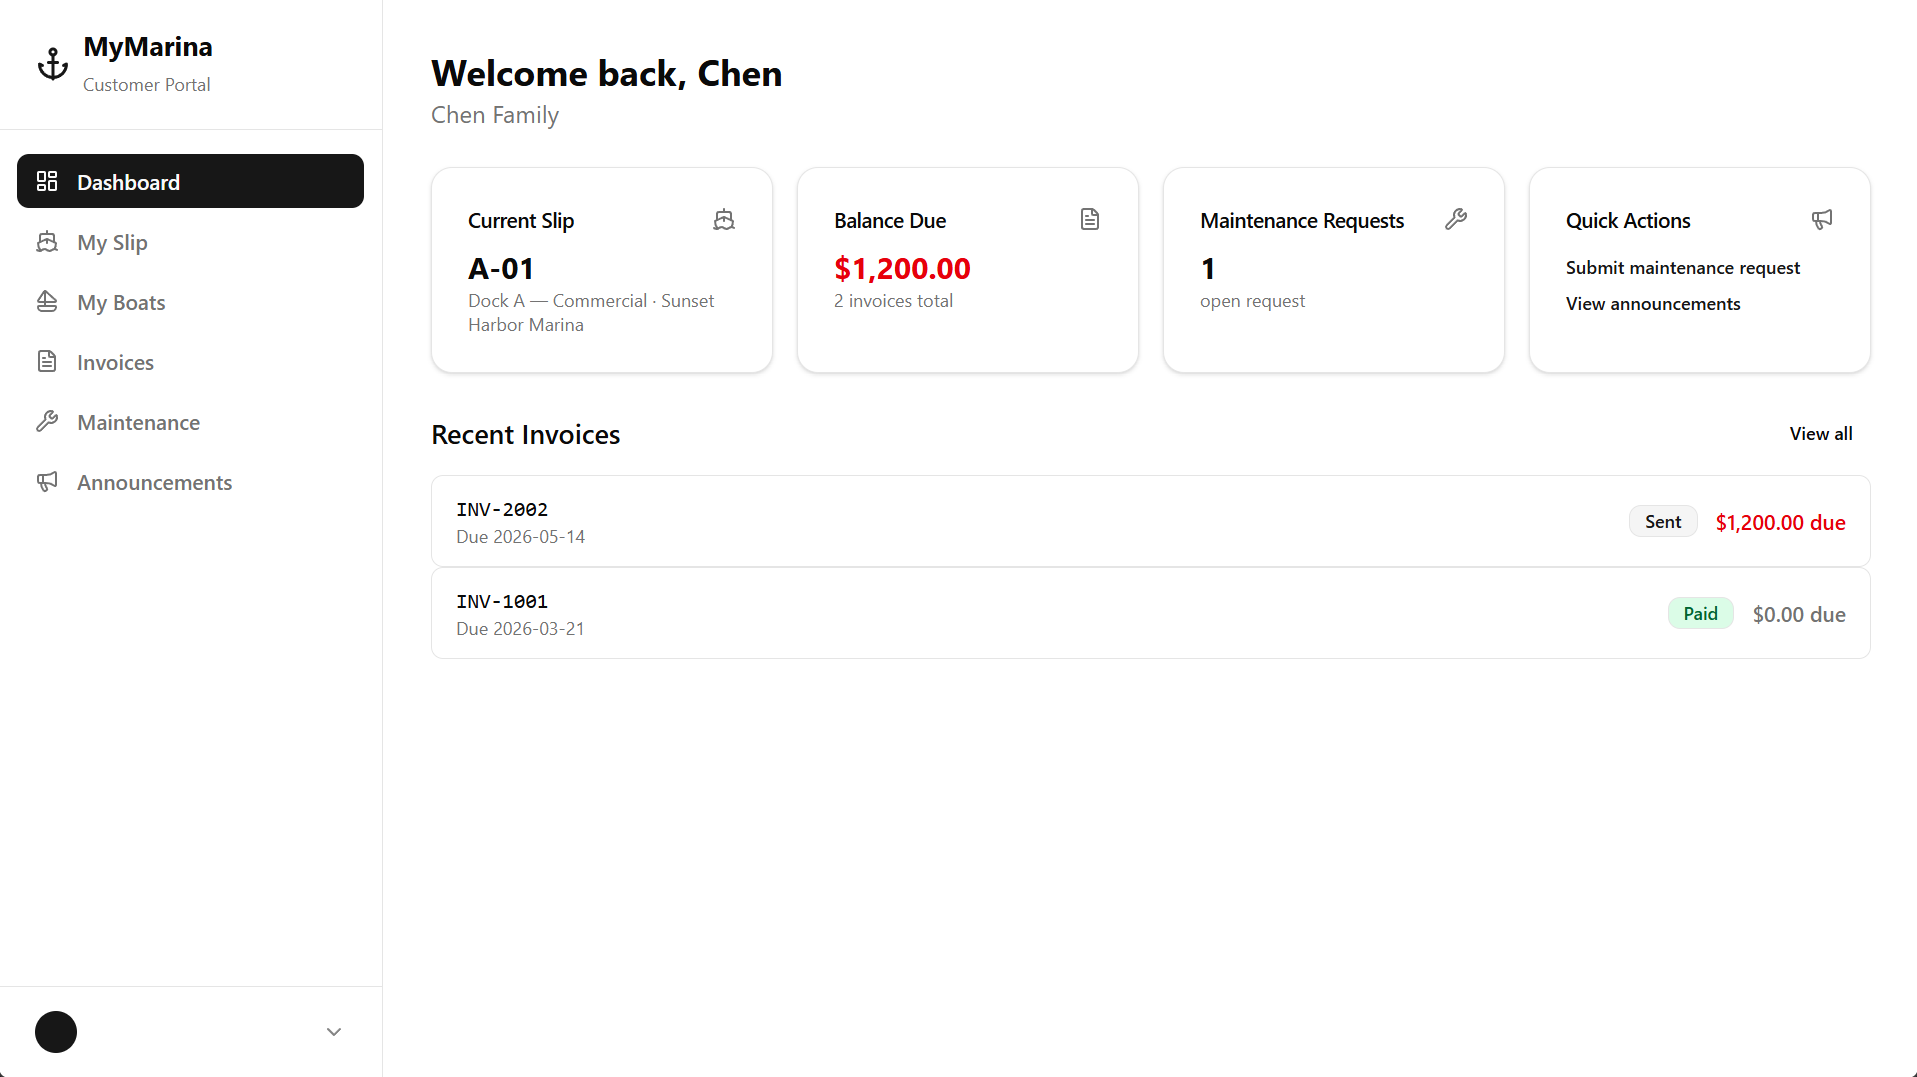Click the megaphone icon beside Announcements
This screenshot has height=1077, width=1917.
48,481
